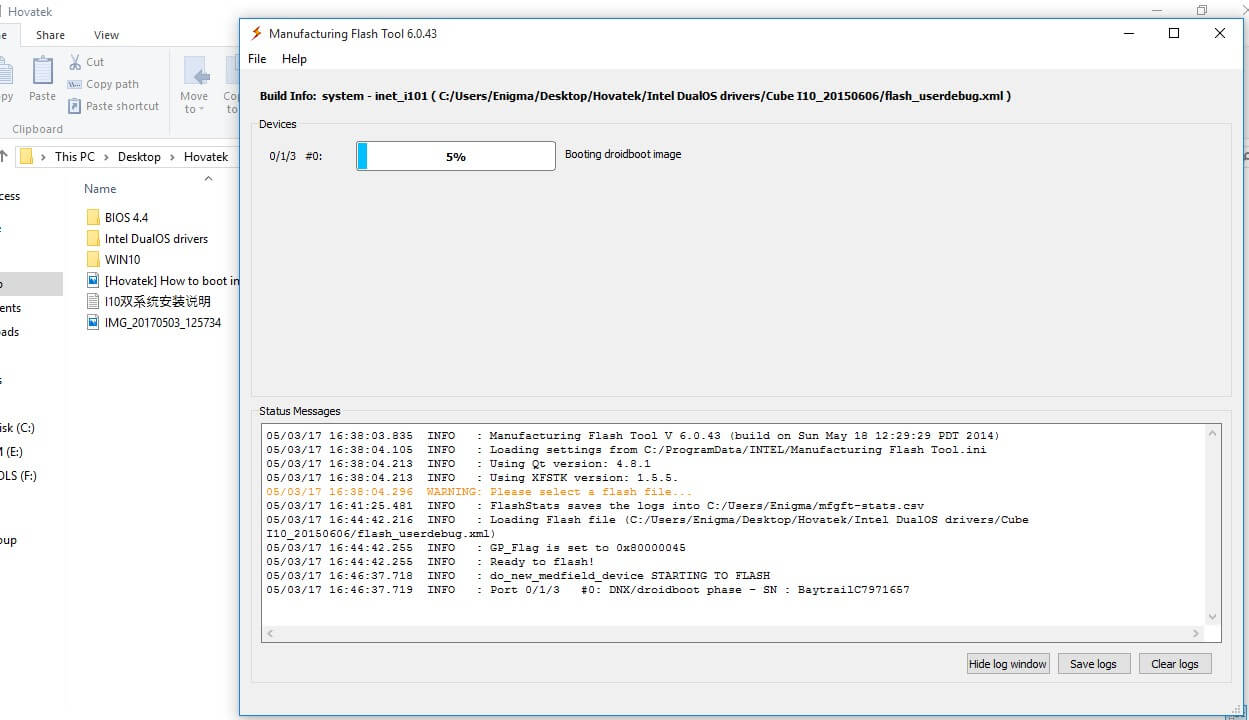Screen dimensions: 1249x720
Task: Click Hide log window button
Action: [1007, 663]
